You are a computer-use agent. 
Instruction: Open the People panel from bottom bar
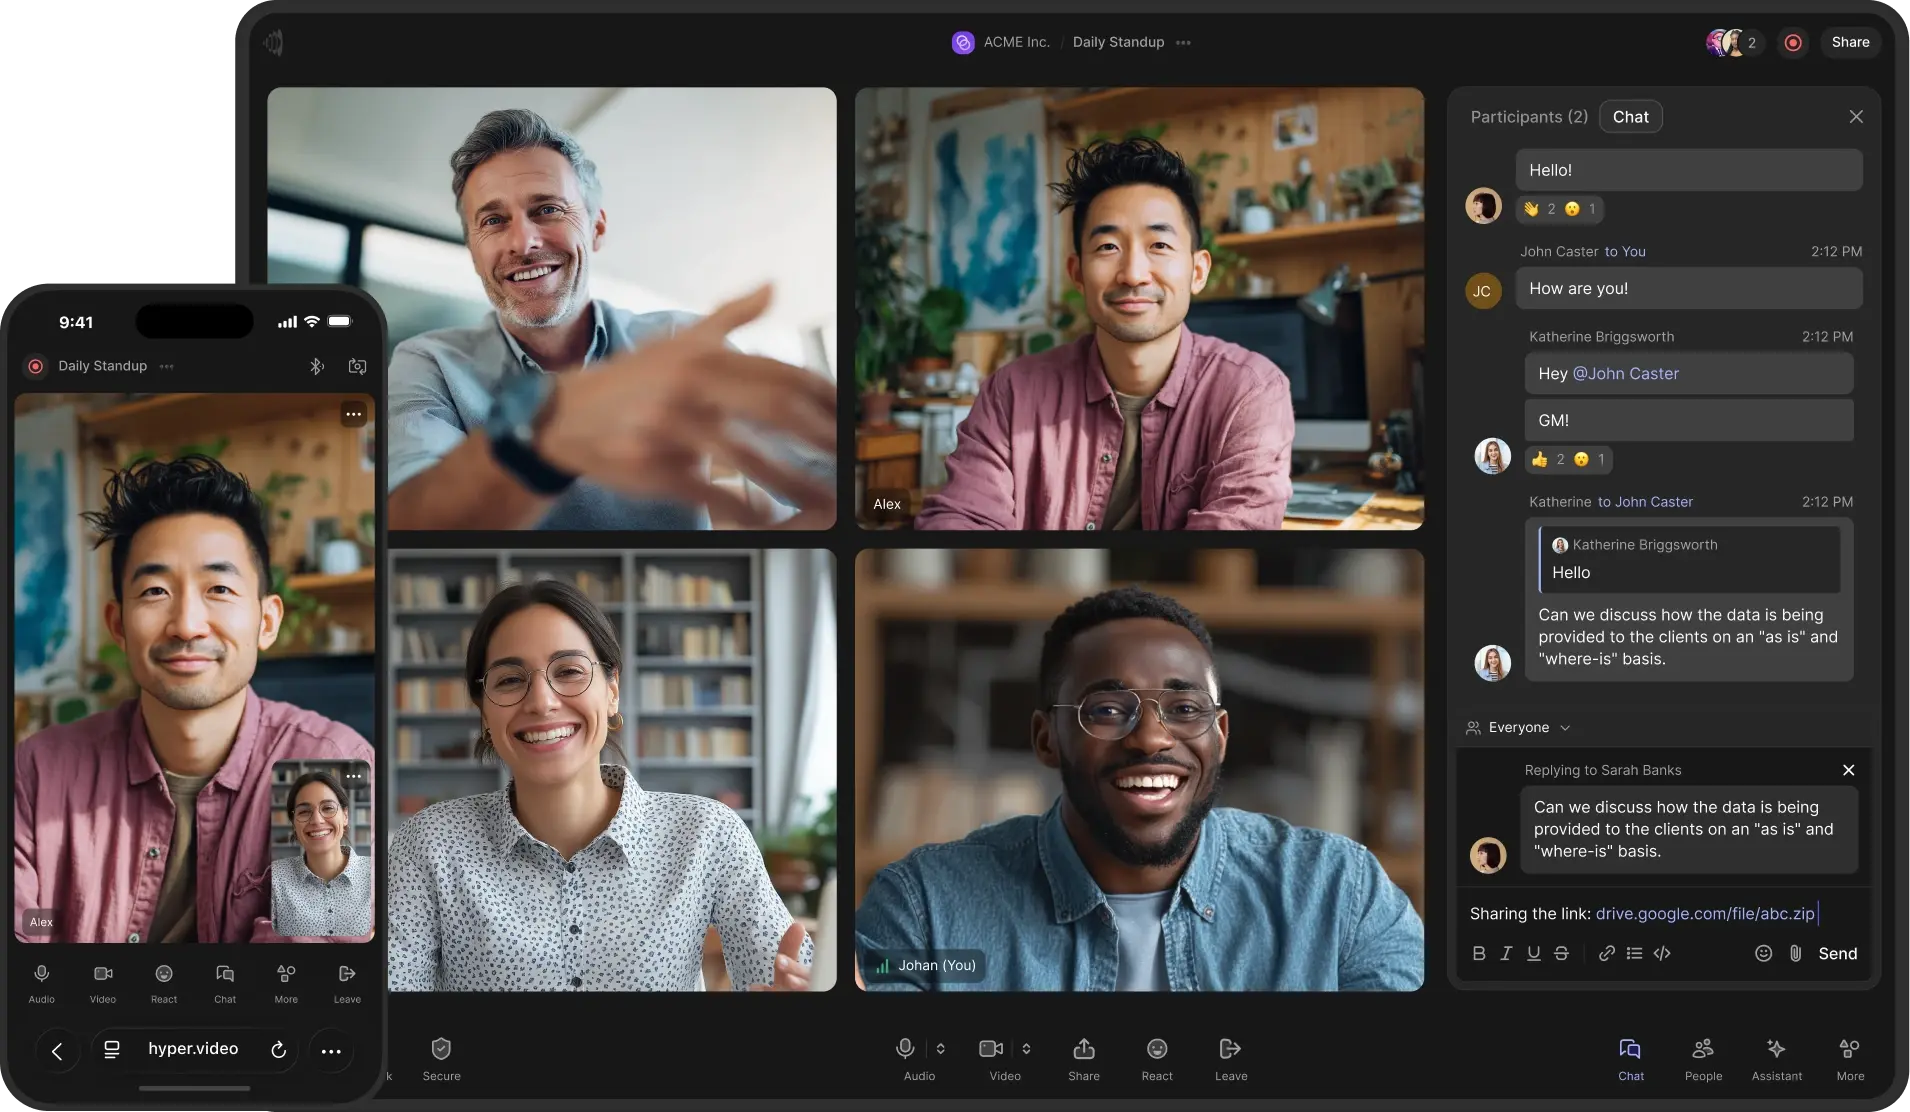(x=1703, y=1059)
